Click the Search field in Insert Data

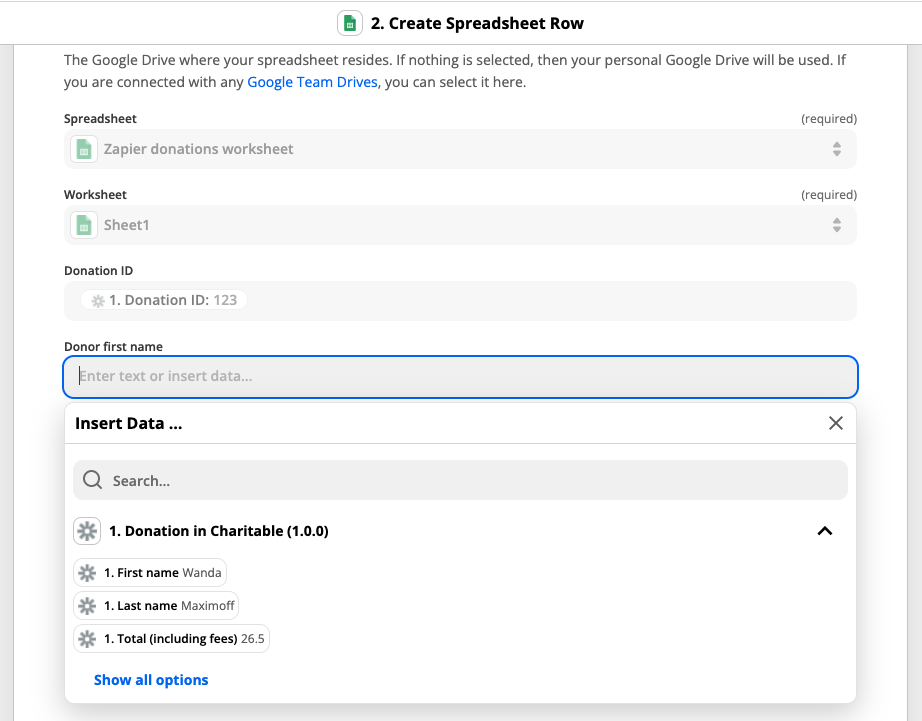(460, 480)
